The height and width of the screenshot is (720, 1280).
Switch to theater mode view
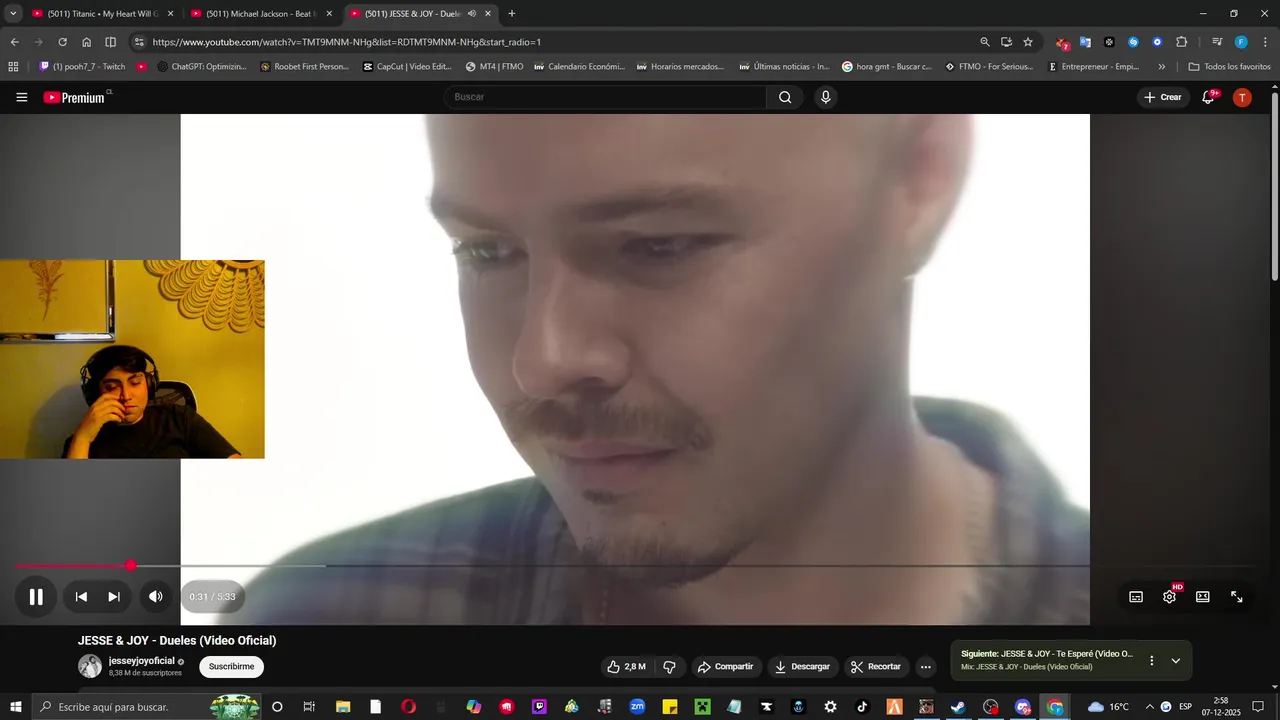(1203, 597)
